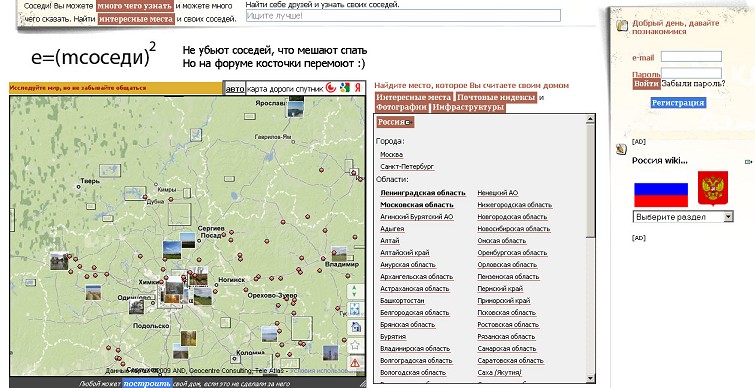The image size is (755, 388).
Task: Click the e-mail input field
Action: pos(691,56)
